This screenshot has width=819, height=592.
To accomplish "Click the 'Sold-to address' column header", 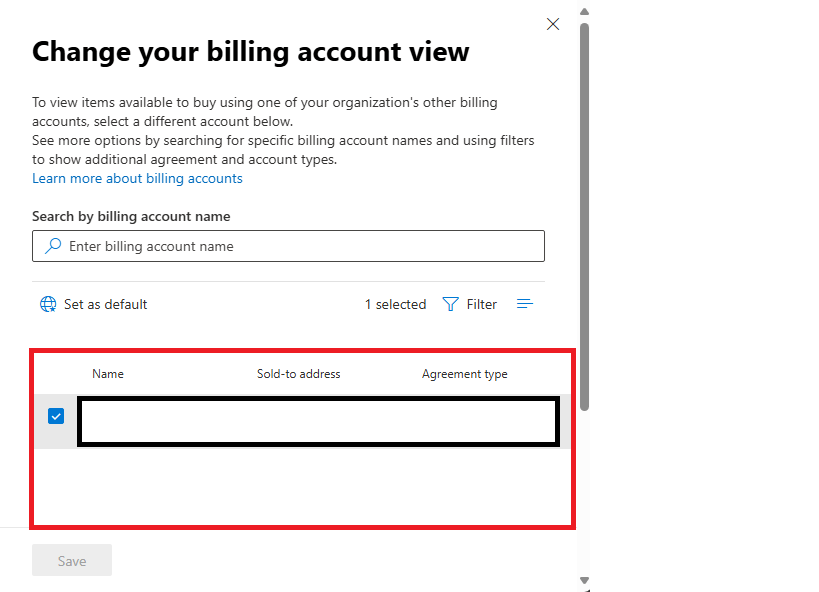I will [x=298, y=374].
